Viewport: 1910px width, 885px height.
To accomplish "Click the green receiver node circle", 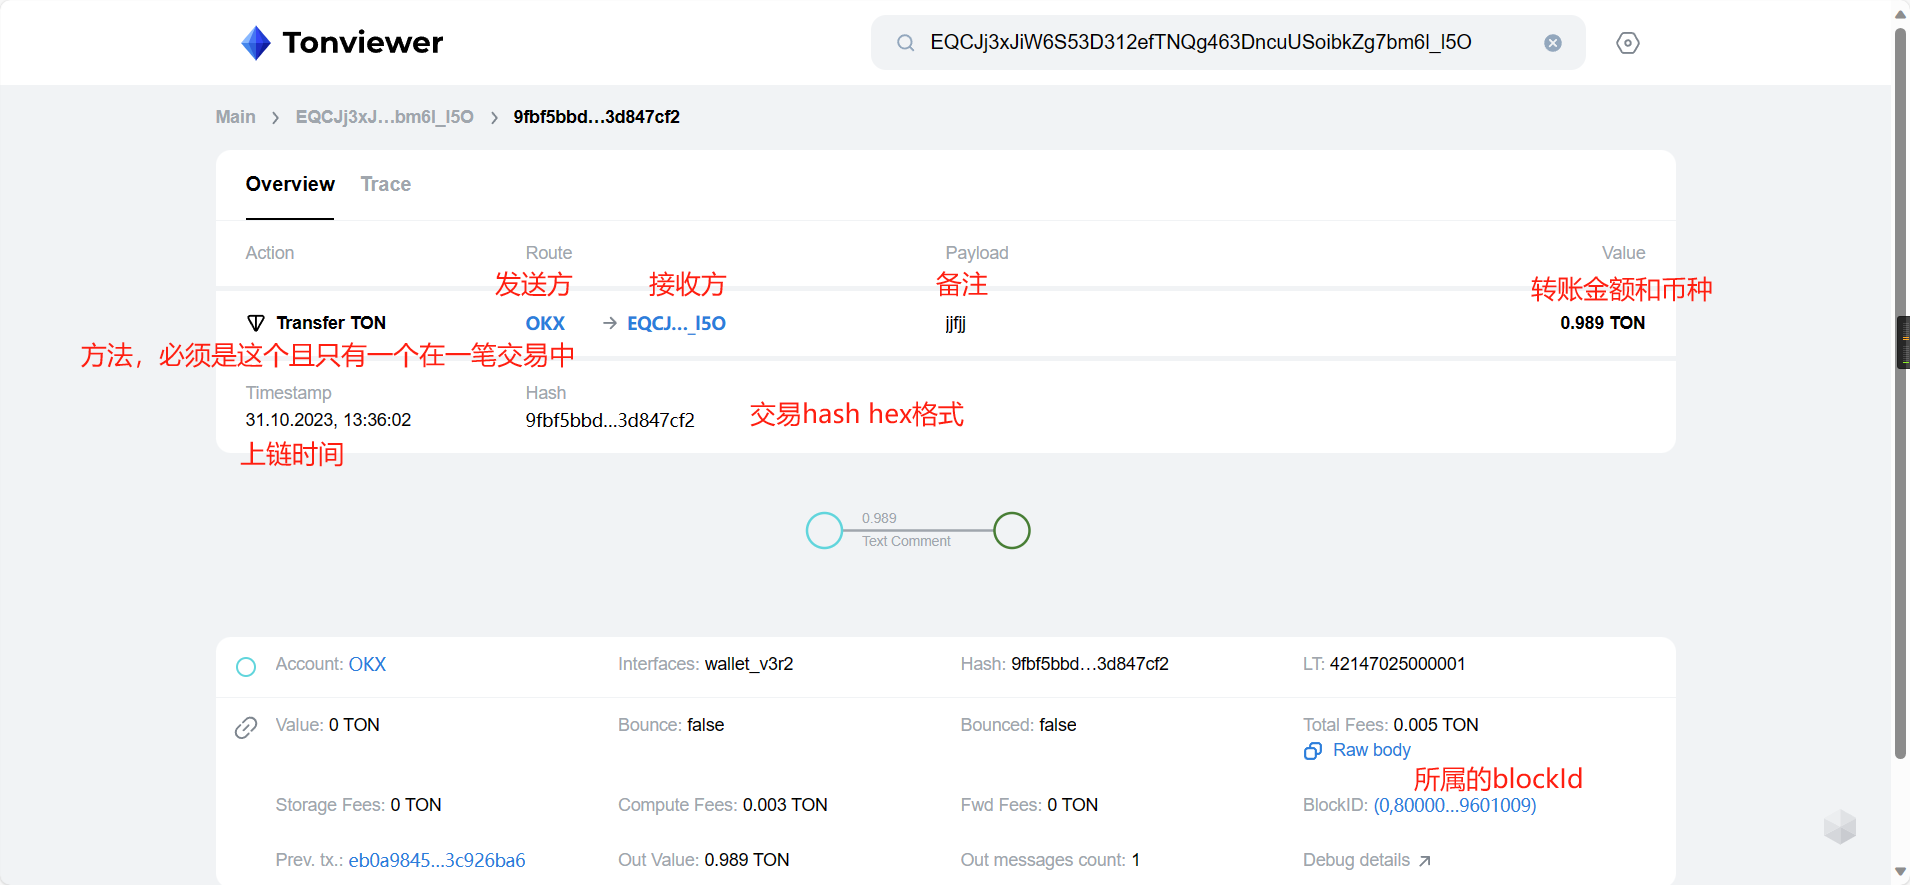I will pos(1011,530).
